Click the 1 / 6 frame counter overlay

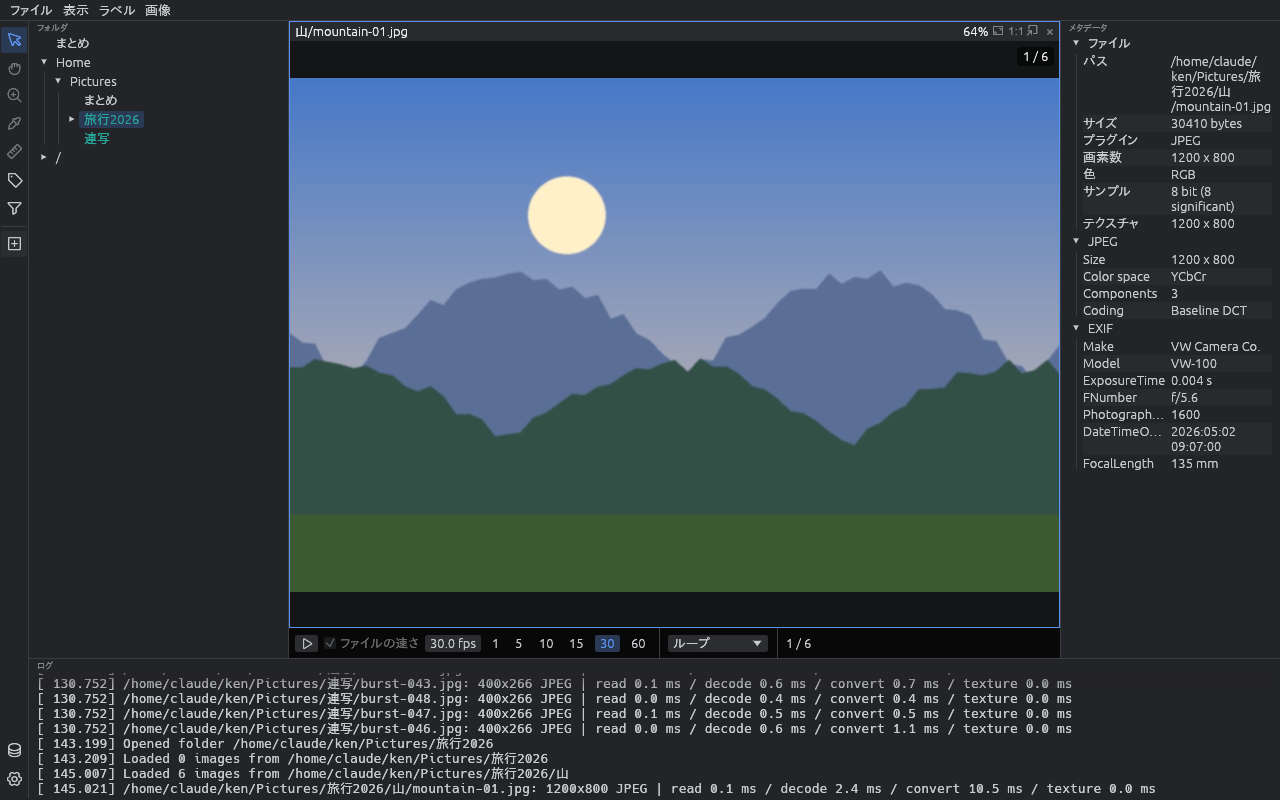click(1036, 56)
